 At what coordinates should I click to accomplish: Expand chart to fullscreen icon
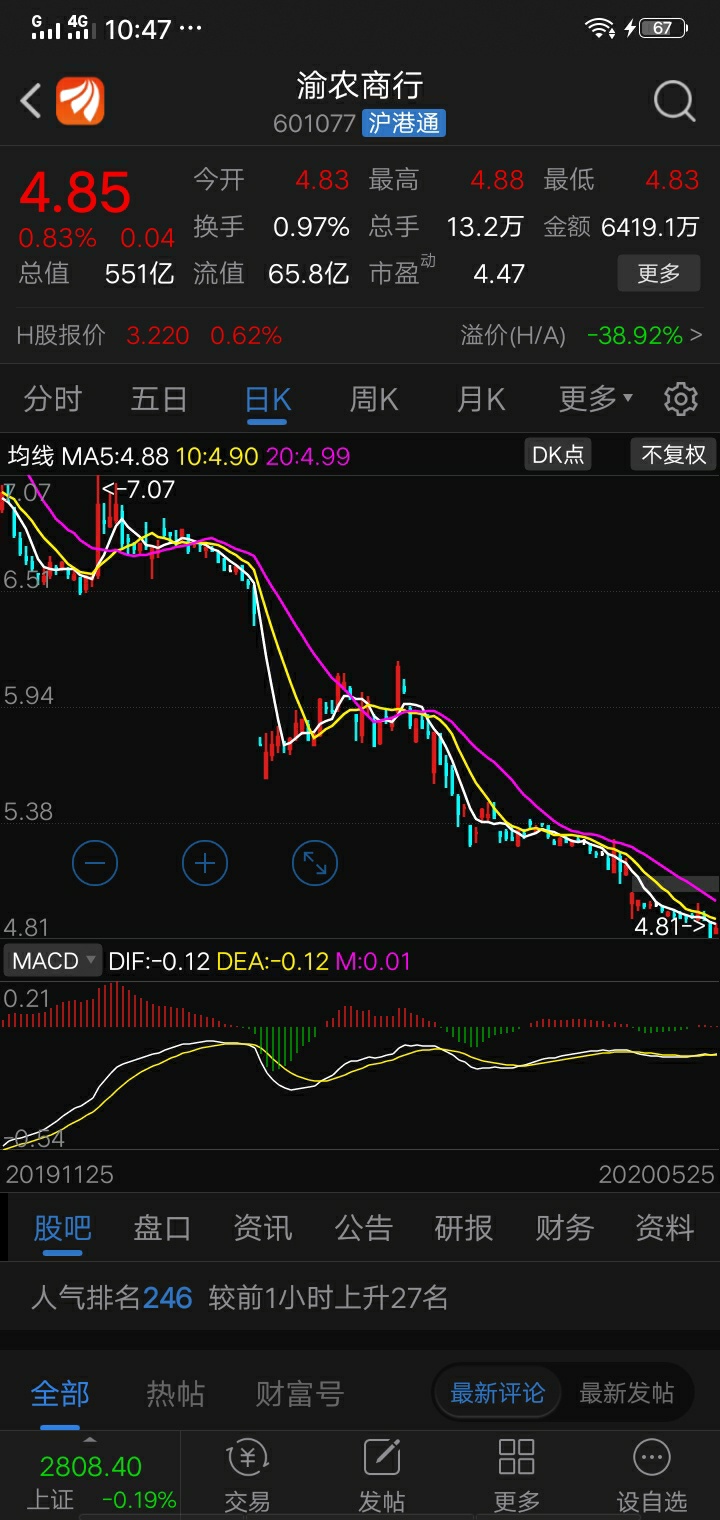click(315, 863)
